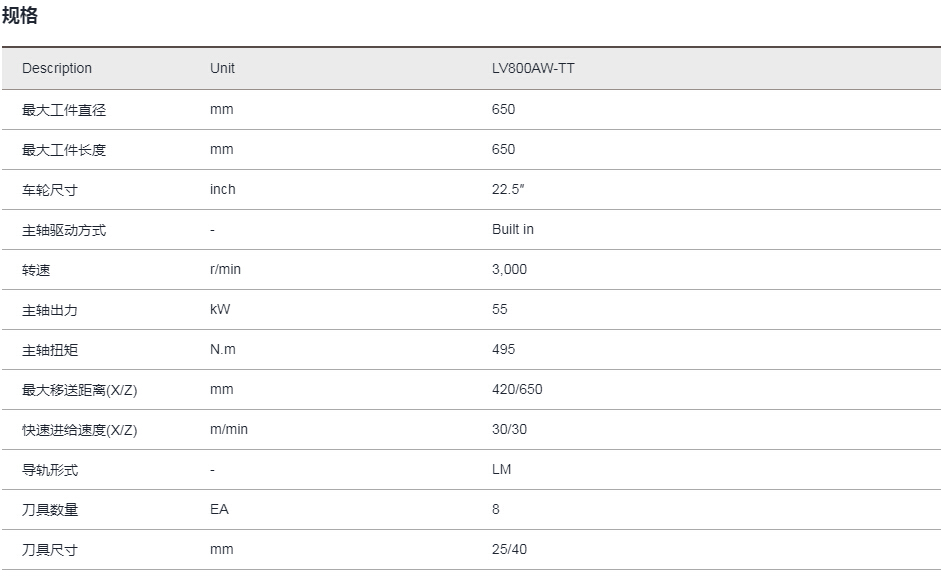Select the 420/650 travel value

pos(517,389)
